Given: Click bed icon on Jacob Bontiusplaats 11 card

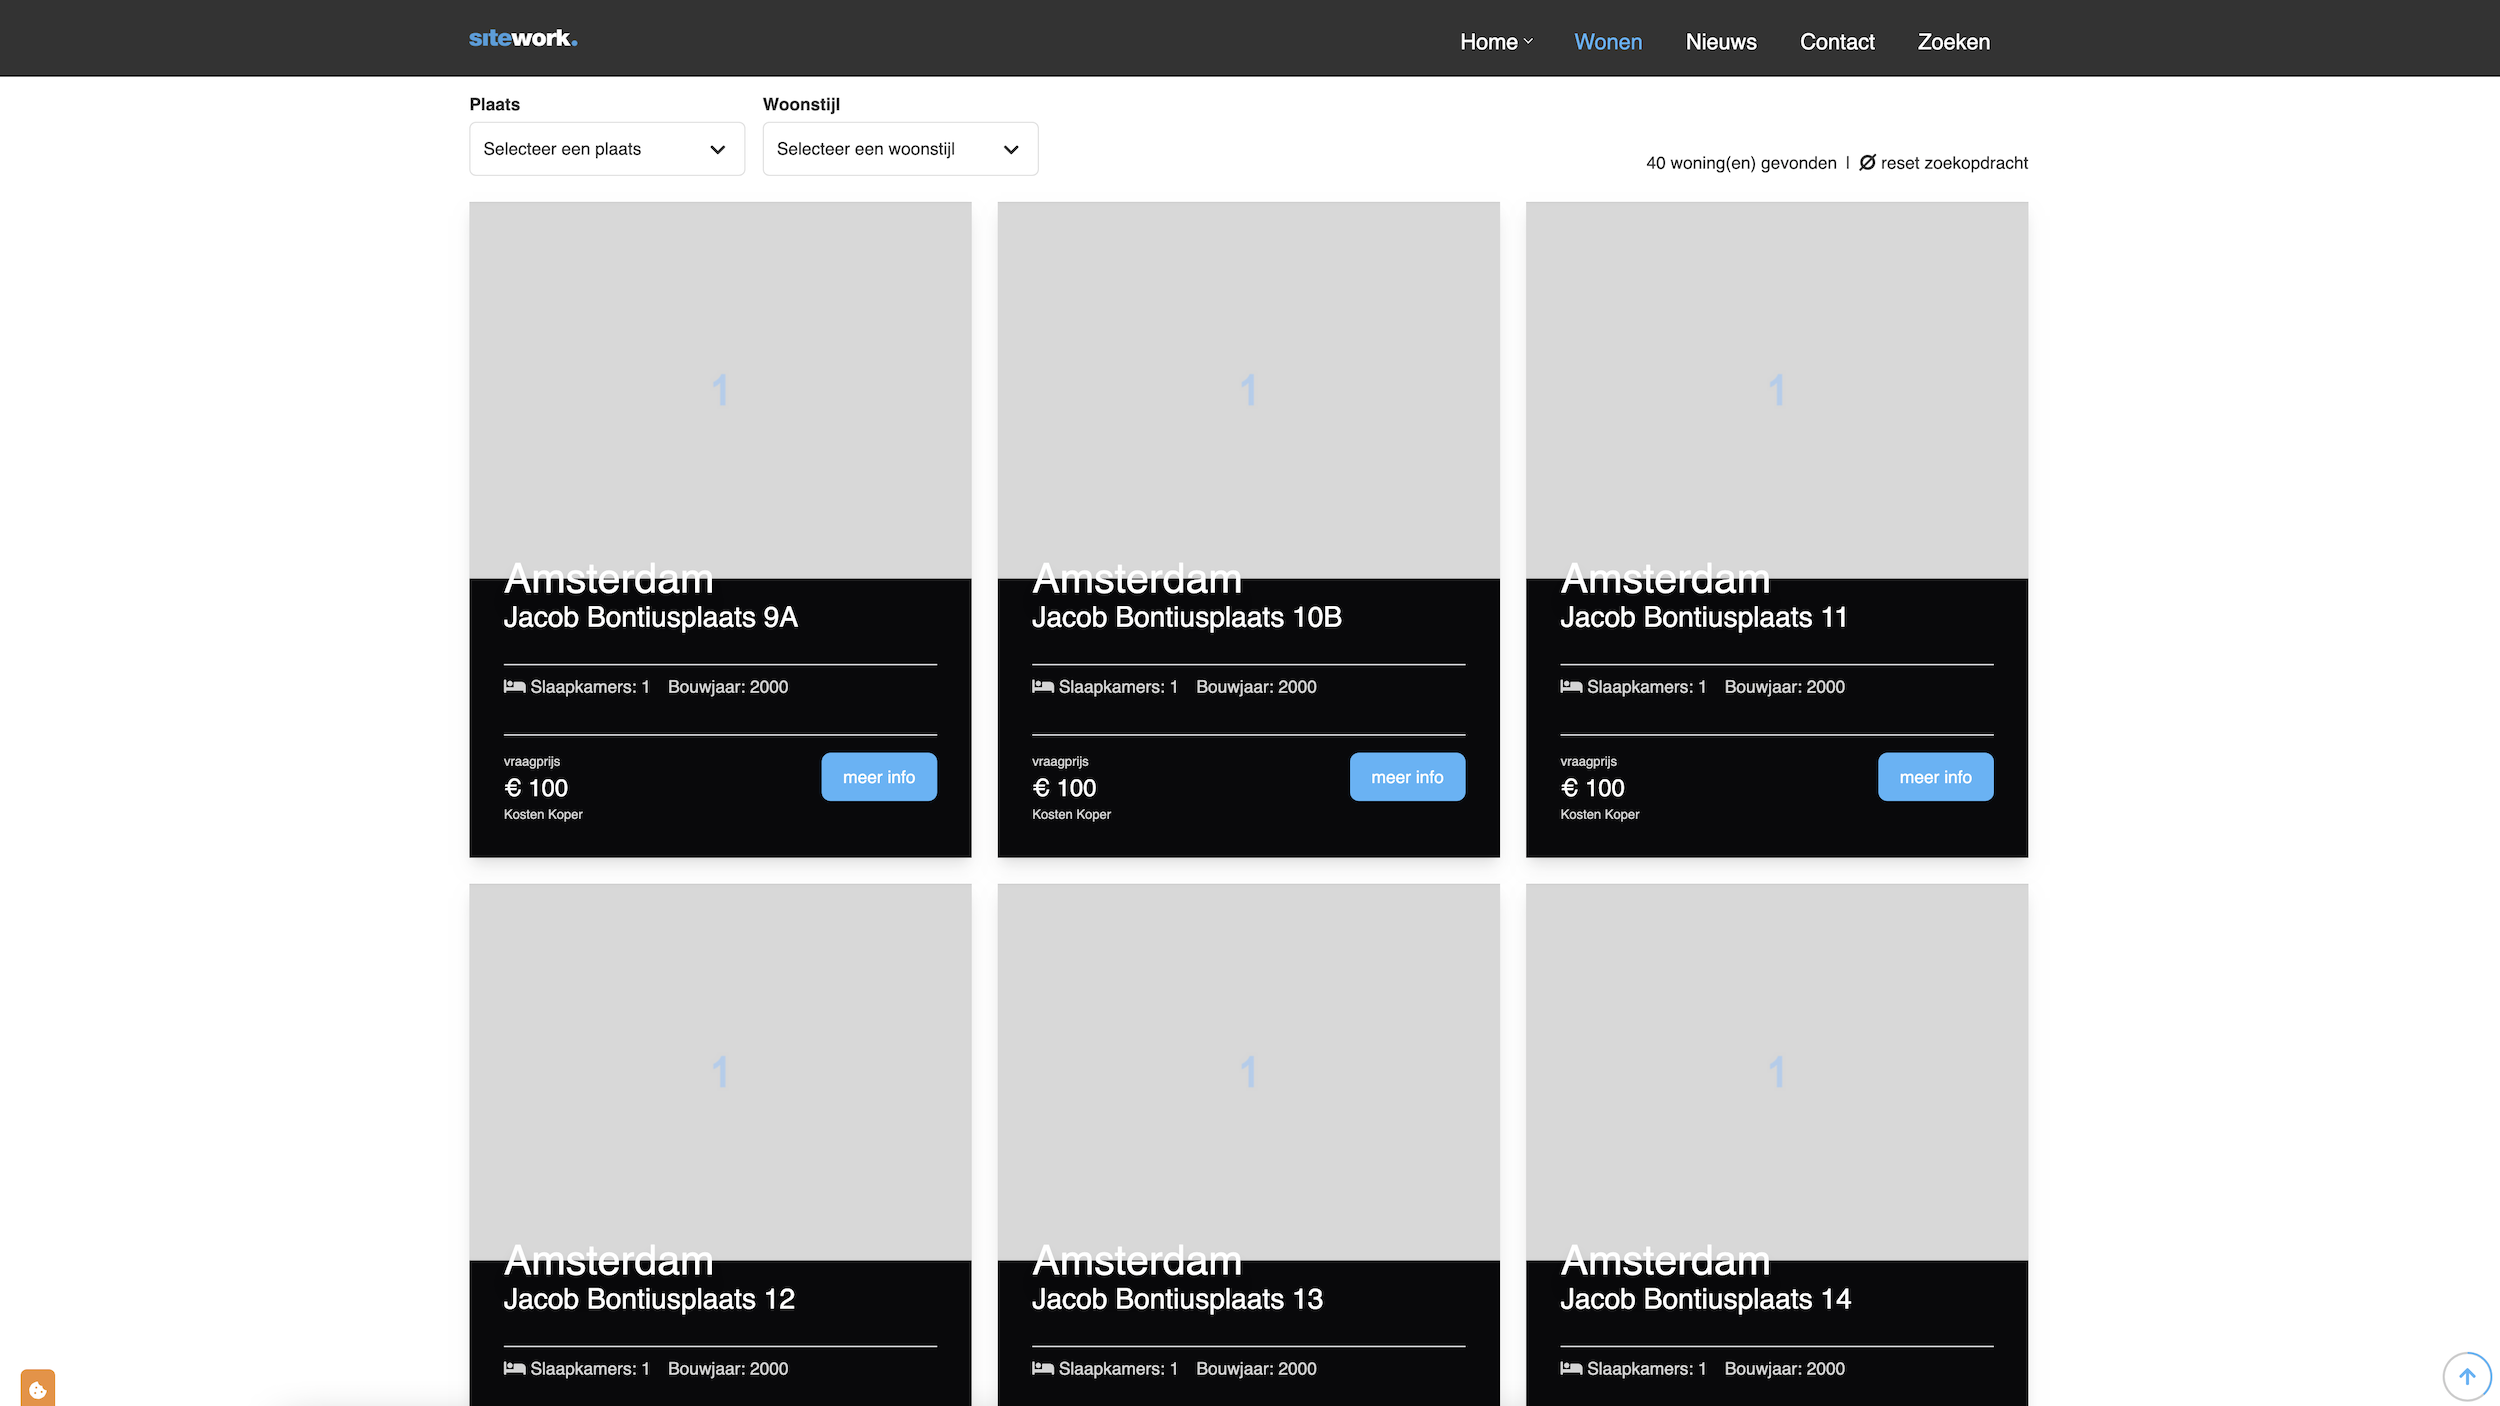Looking at the screenshot, I should [1570, 687].
